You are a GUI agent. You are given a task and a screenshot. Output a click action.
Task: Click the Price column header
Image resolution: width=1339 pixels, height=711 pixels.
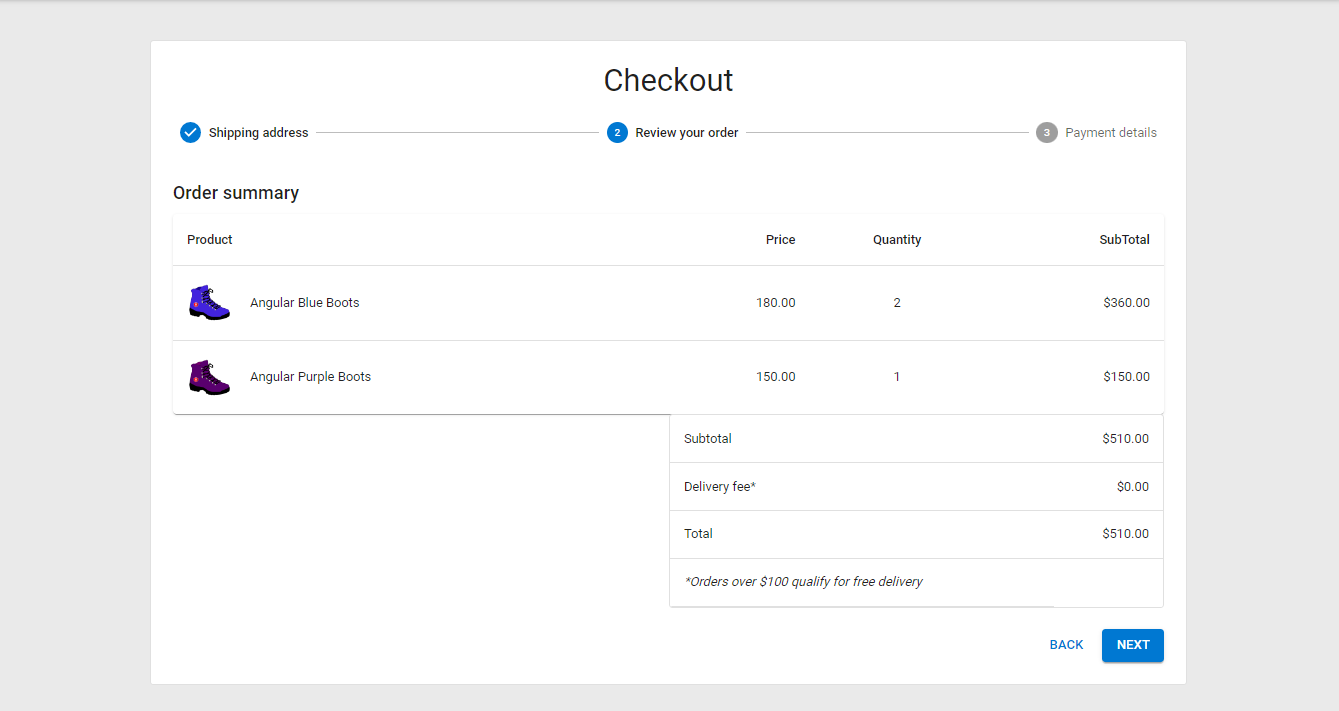780,240
